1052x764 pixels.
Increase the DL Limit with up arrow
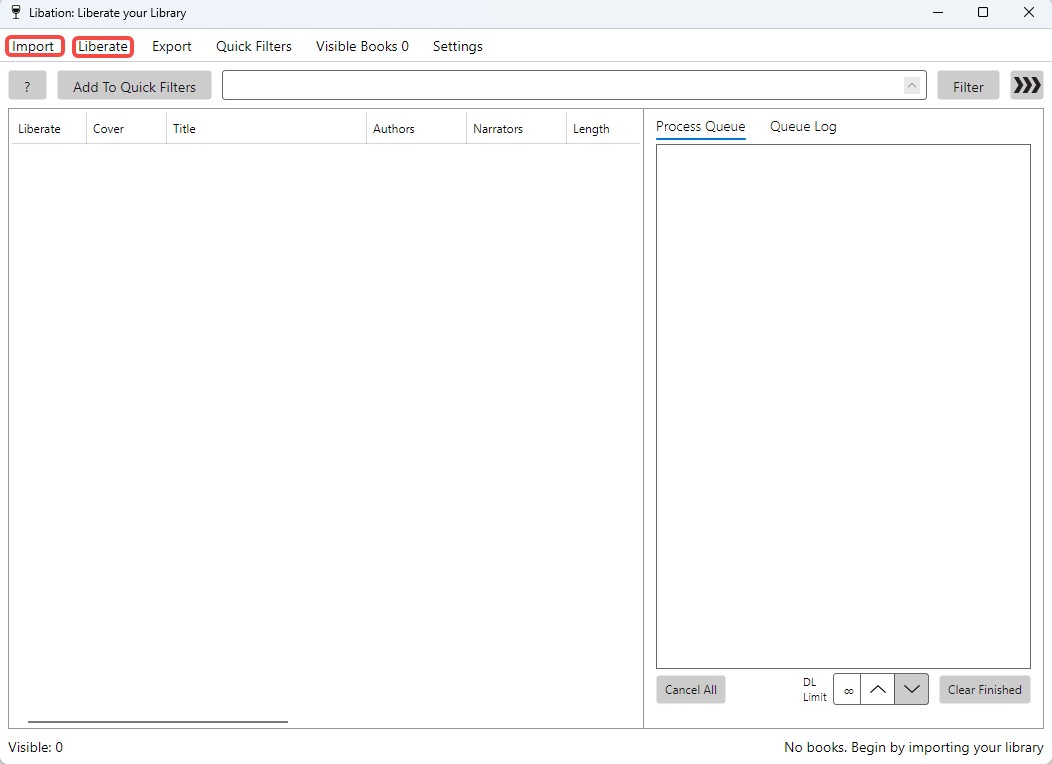tap(877, 689)
